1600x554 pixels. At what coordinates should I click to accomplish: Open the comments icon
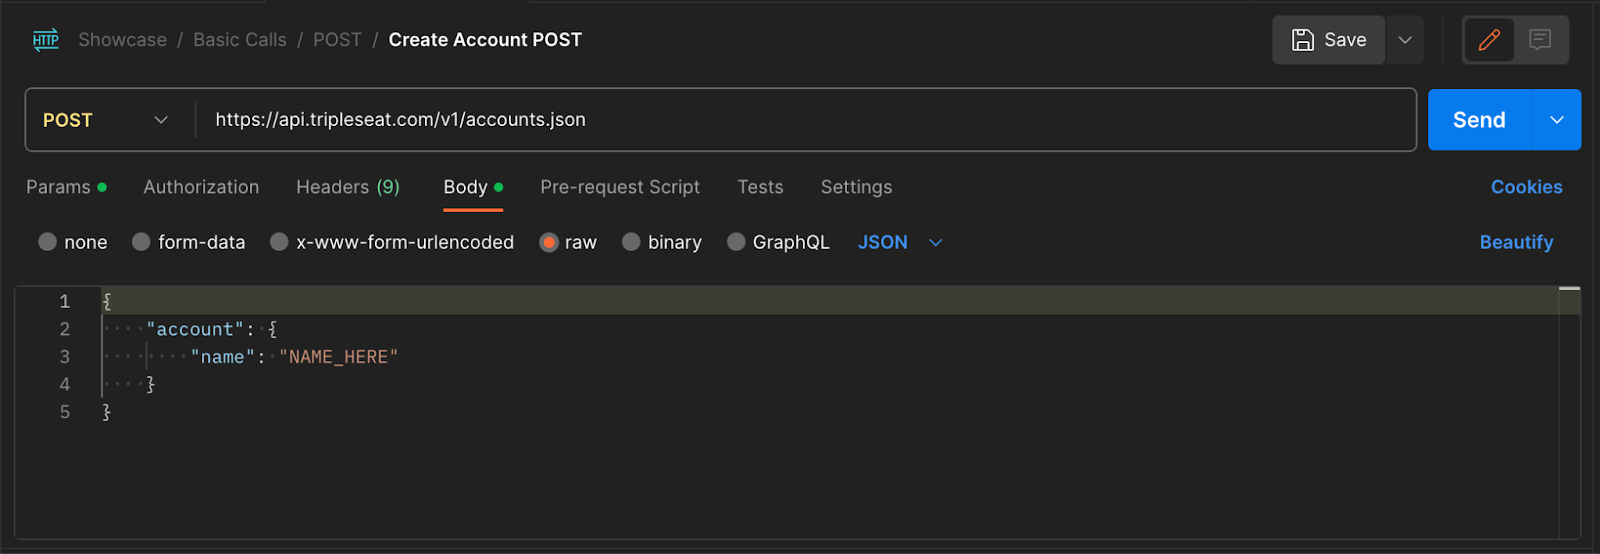[1540, 40]
